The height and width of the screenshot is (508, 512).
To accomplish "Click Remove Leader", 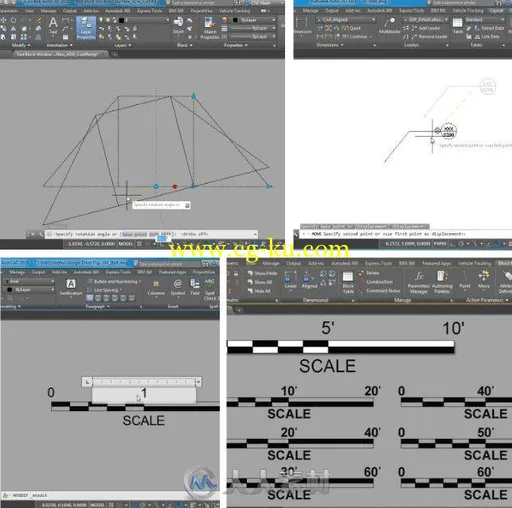I will pyautogui.click(x=430, y=36).
